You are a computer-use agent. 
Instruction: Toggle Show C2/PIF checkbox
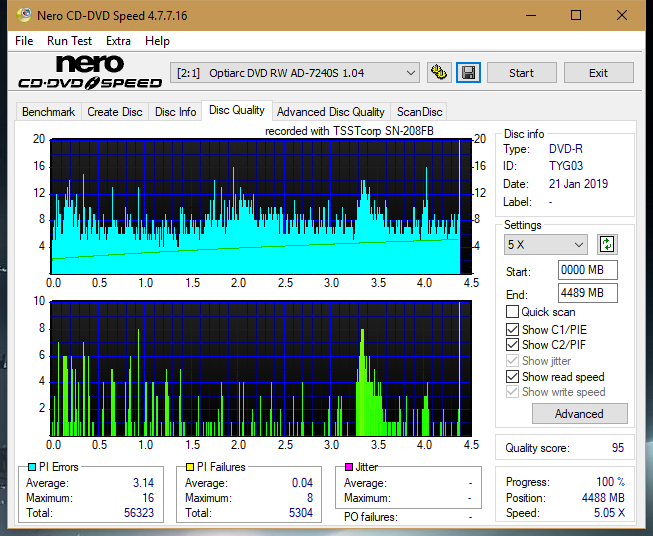(x=512, y=344)
